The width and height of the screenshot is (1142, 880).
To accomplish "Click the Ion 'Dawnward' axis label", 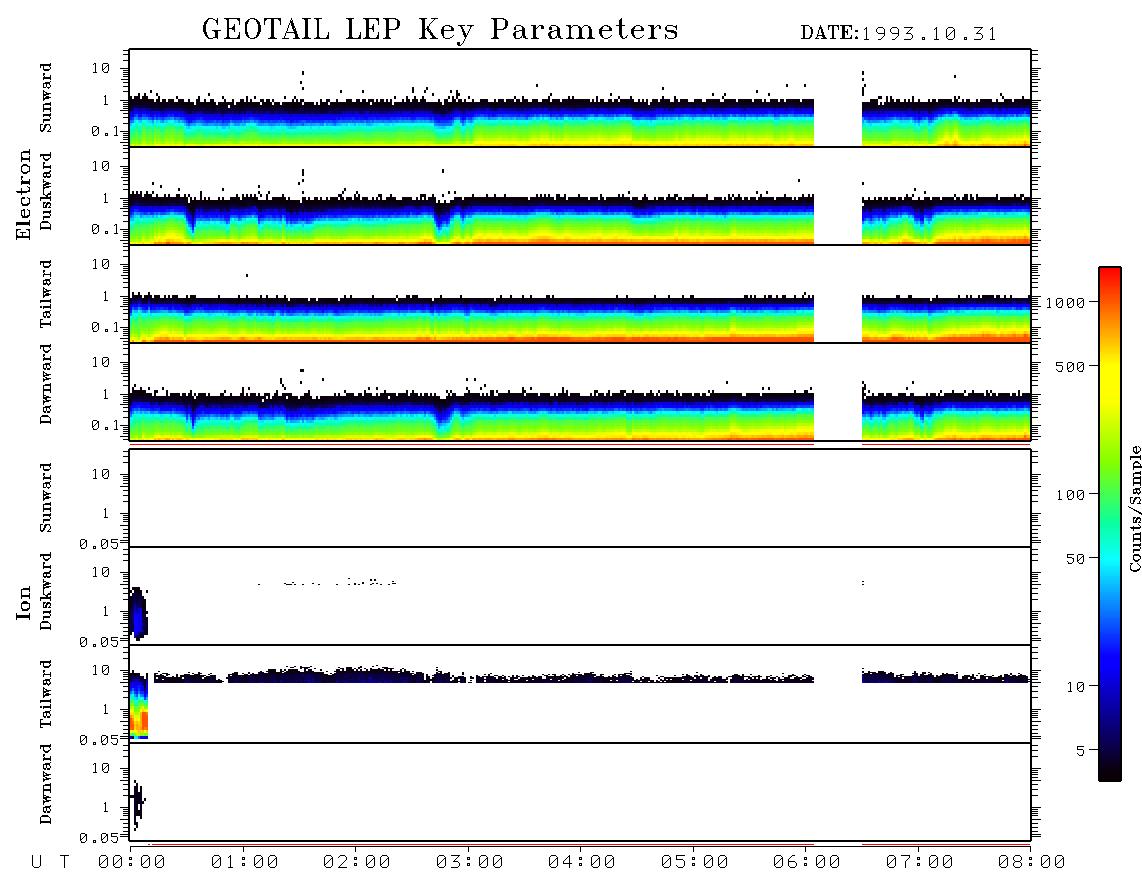I will tap(46, 784).
